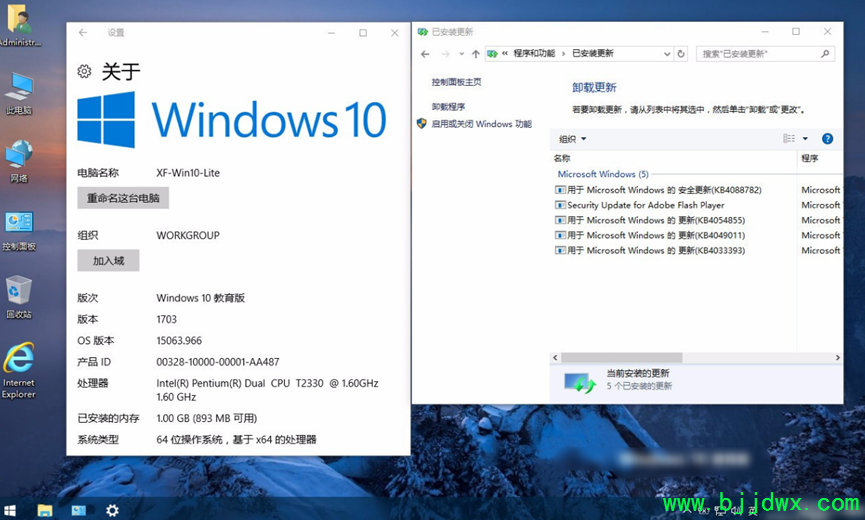The image size is (865, 520).
Task: Click the version value 1703
Action: 166,319
